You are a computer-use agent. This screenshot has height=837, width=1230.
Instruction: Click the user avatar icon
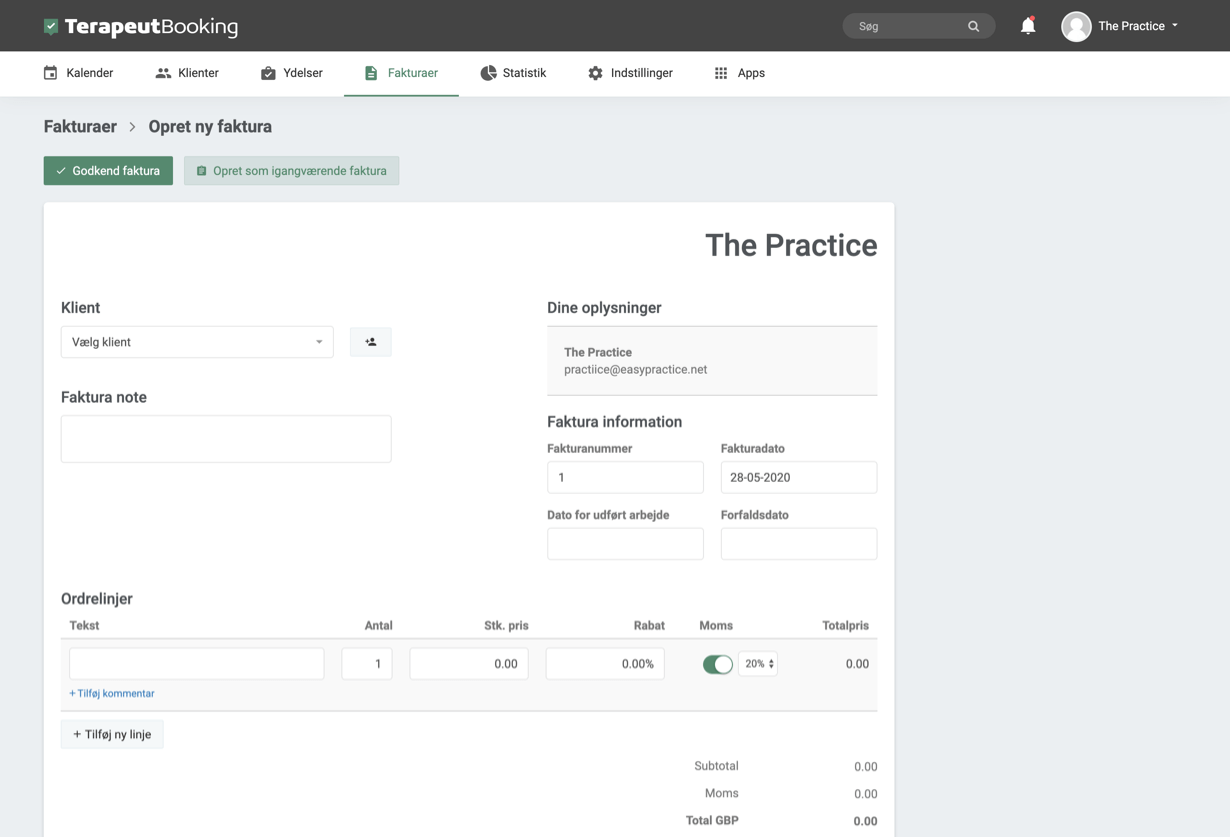[1076, 26]
